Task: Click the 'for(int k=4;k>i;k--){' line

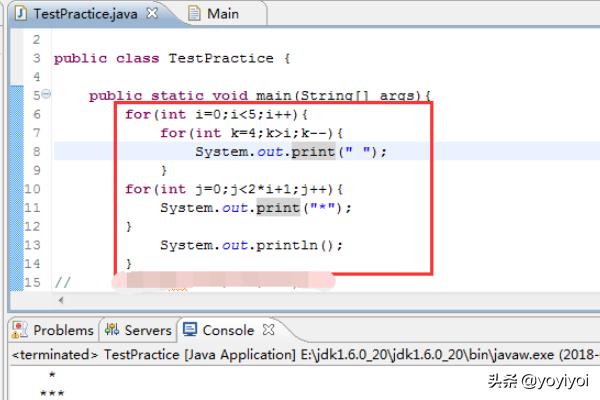Action: [251, 133]
